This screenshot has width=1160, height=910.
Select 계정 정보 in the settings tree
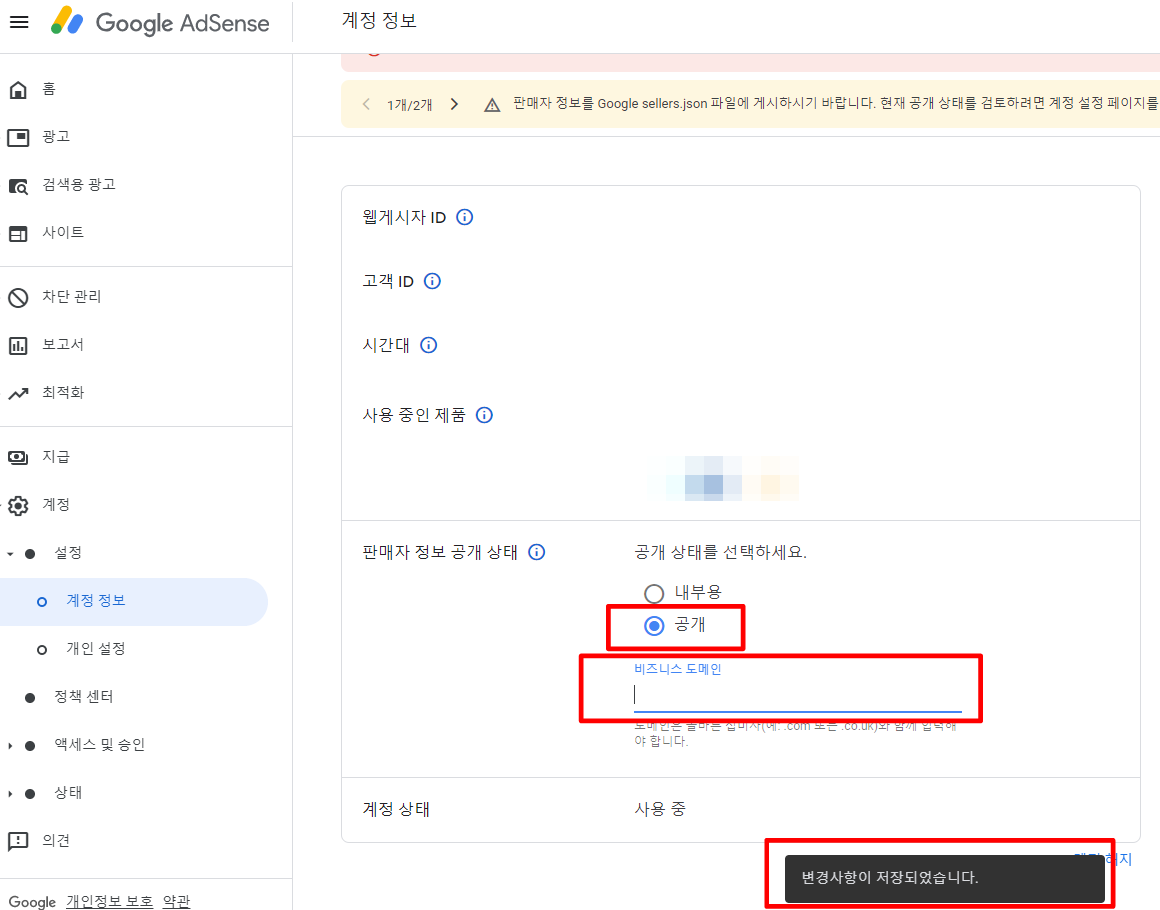click(x=133, y=601)
